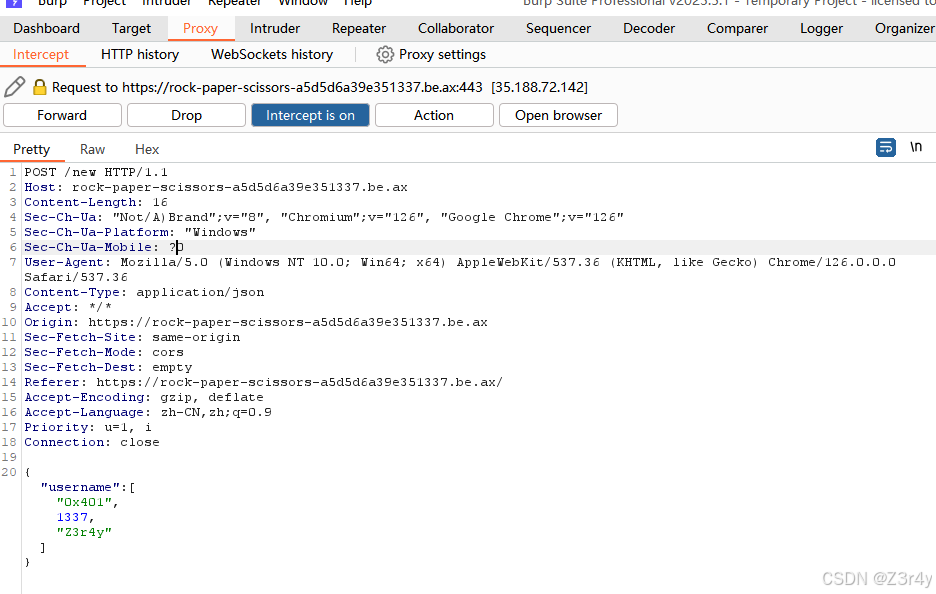The height and width of the screenshot is (594, 936).
Task: Open the Comparer tab
Action: [x=737, y=29]
